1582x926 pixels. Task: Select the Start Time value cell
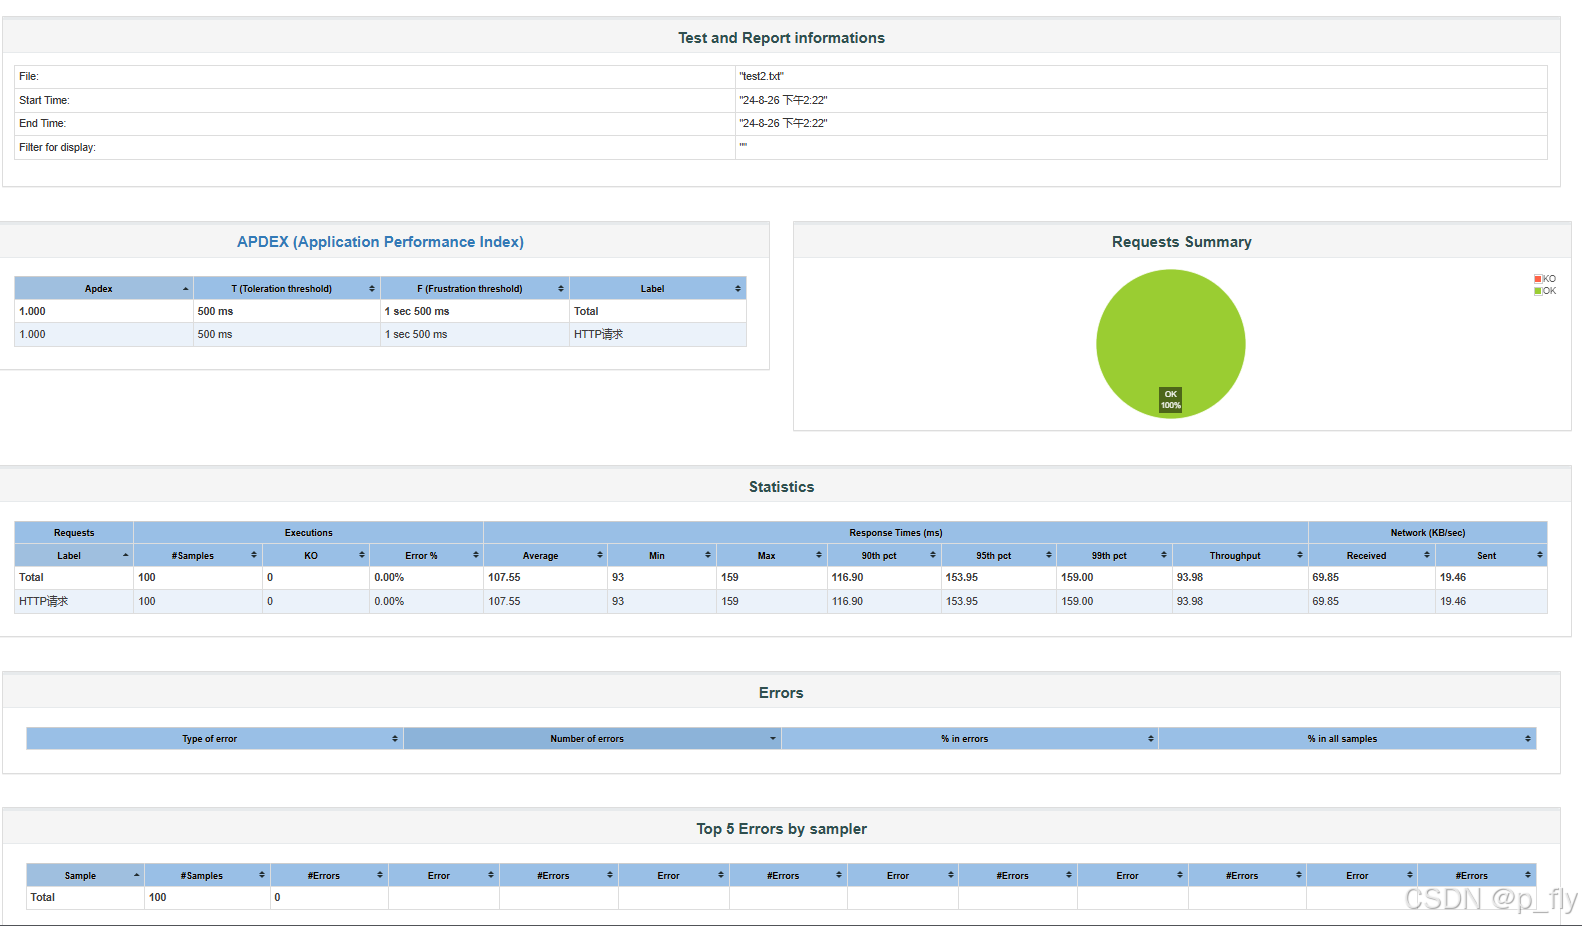pos(1141,100)
